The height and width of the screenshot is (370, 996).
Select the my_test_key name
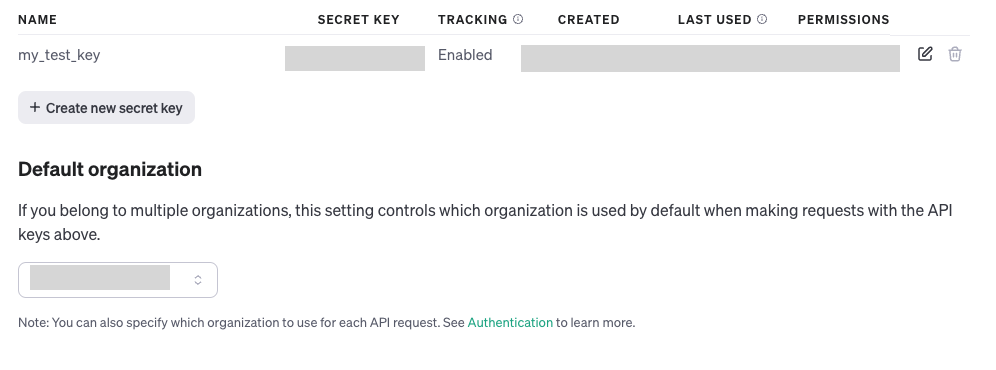pyautogui.click(x=59, y=55)
